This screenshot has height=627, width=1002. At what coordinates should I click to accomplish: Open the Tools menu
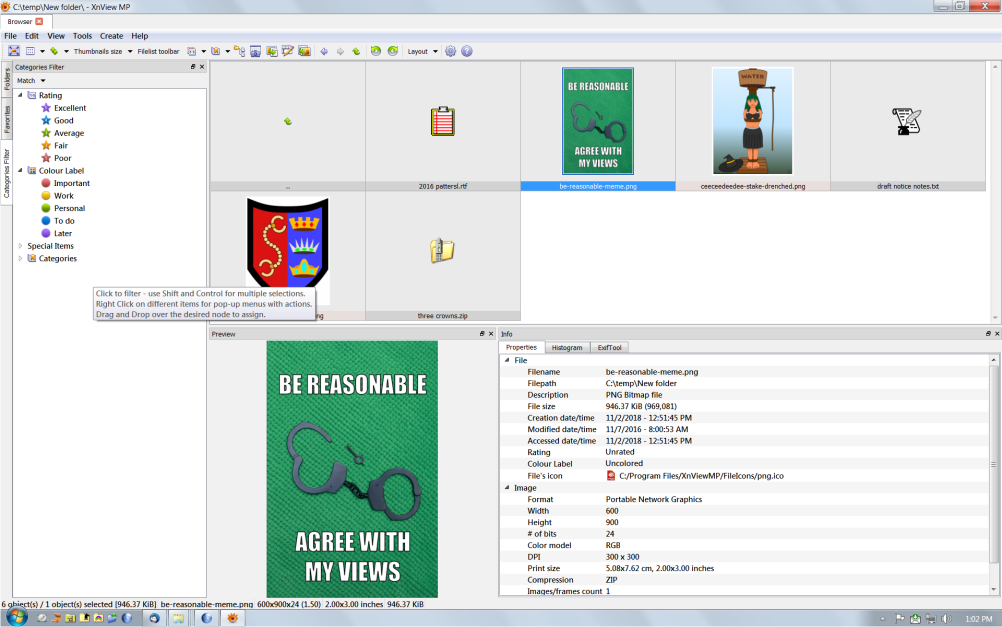tap(82, 36)
